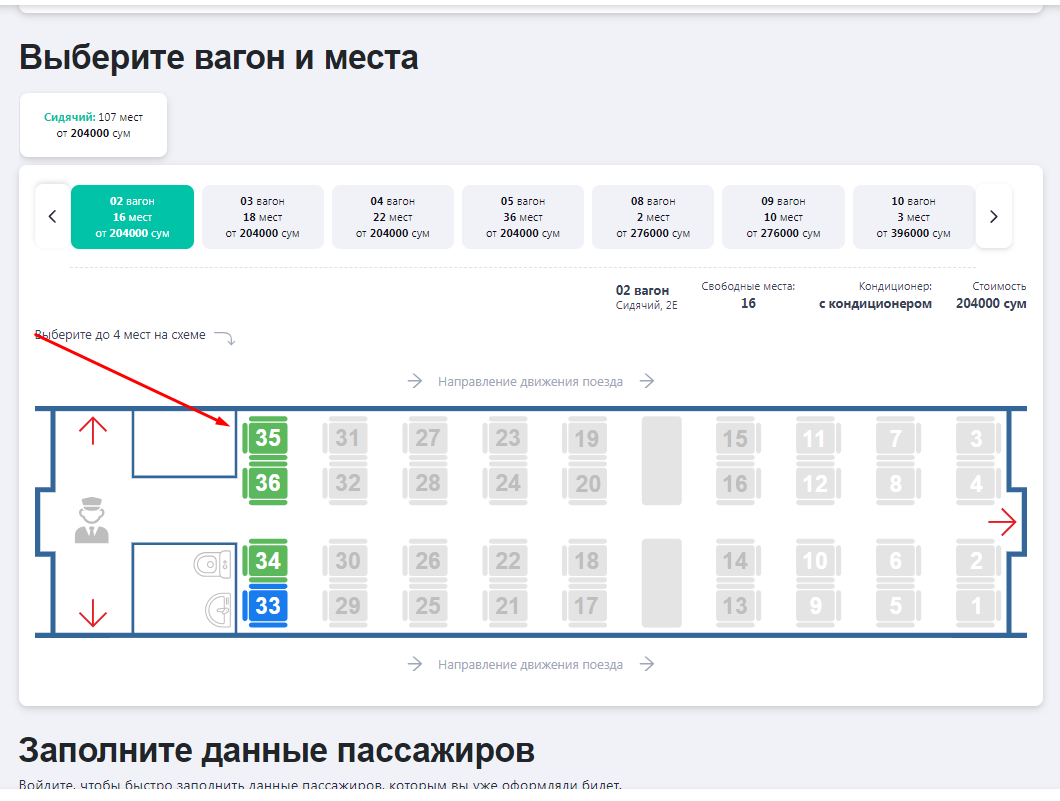Open wagon 05 with 36 seats
Viewport: 1060px width, 801px height.
pyautogui.click(x=523, y=217)
